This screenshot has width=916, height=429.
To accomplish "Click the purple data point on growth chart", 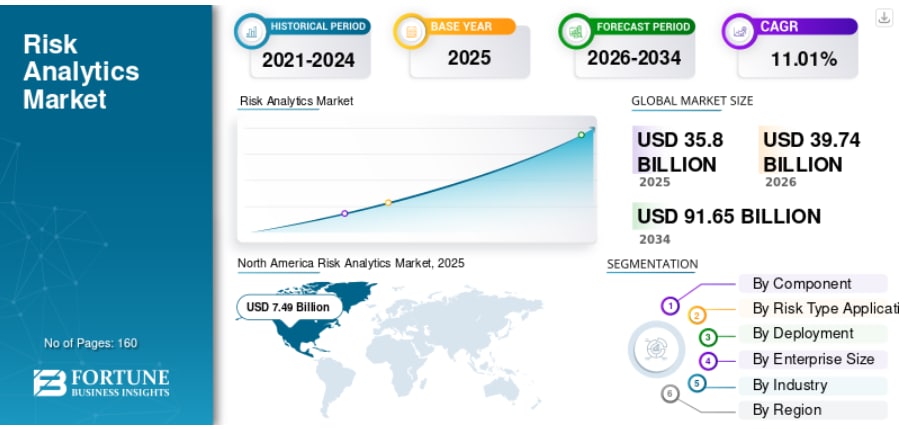I will pyautogui.click(x=345, y=213).
